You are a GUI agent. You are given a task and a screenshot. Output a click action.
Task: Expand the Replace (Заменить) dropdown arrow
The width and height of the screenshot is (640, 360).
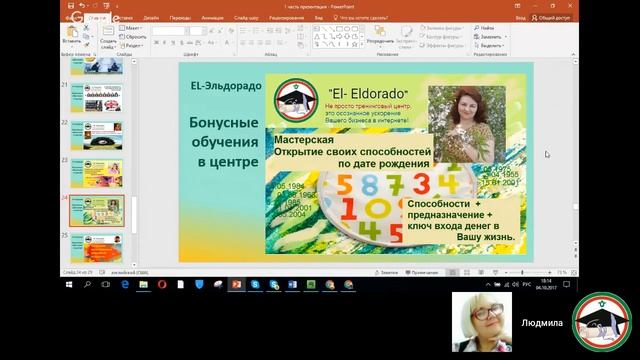point(506,37)
